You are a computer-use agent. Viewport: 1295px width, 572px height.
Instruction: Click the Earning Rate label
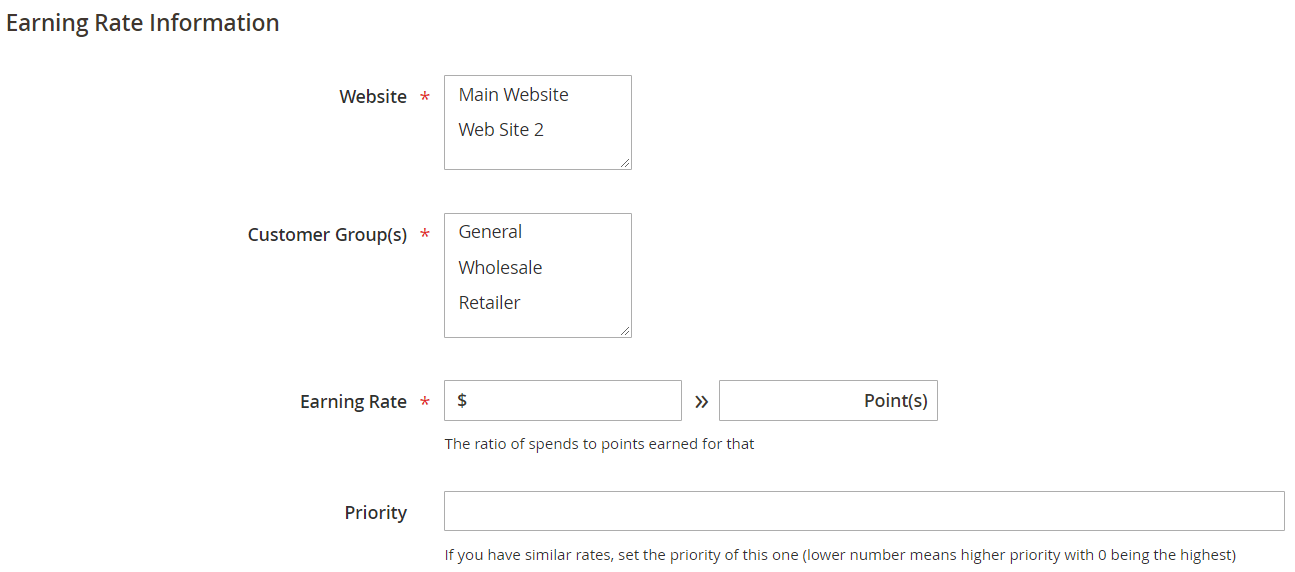[353, 402]
